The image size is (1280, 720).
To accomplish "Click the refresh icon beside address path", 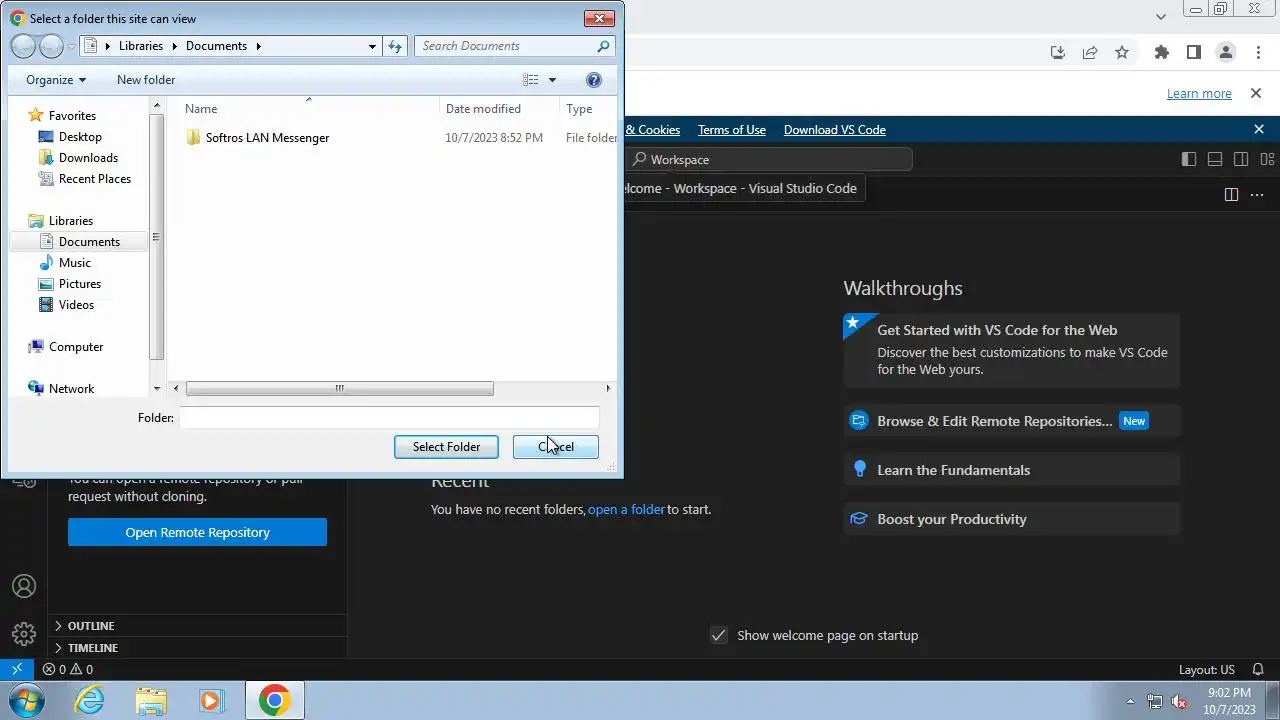I will click(x=395, y=46).
